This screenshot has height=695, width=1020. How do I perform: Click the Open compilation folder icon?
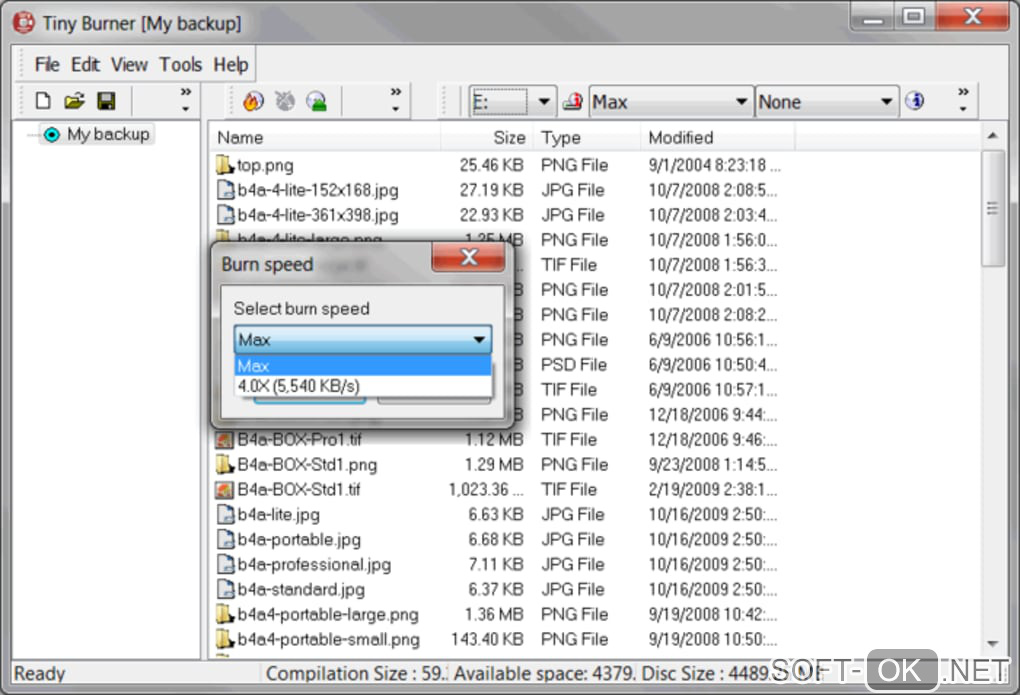(x=74, y=101)
